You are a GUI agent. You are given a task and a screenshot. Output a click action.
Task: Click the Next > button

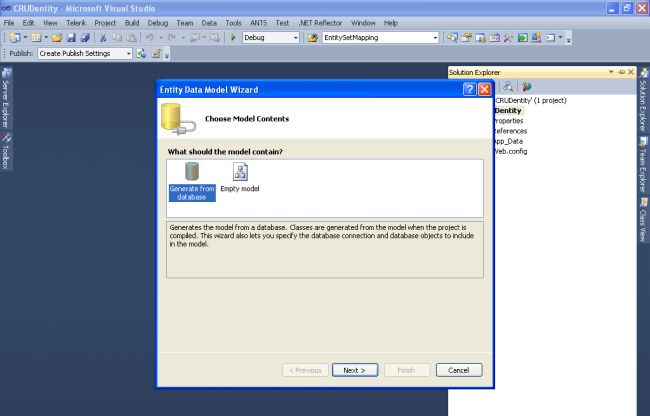click(x=355, y=370)
